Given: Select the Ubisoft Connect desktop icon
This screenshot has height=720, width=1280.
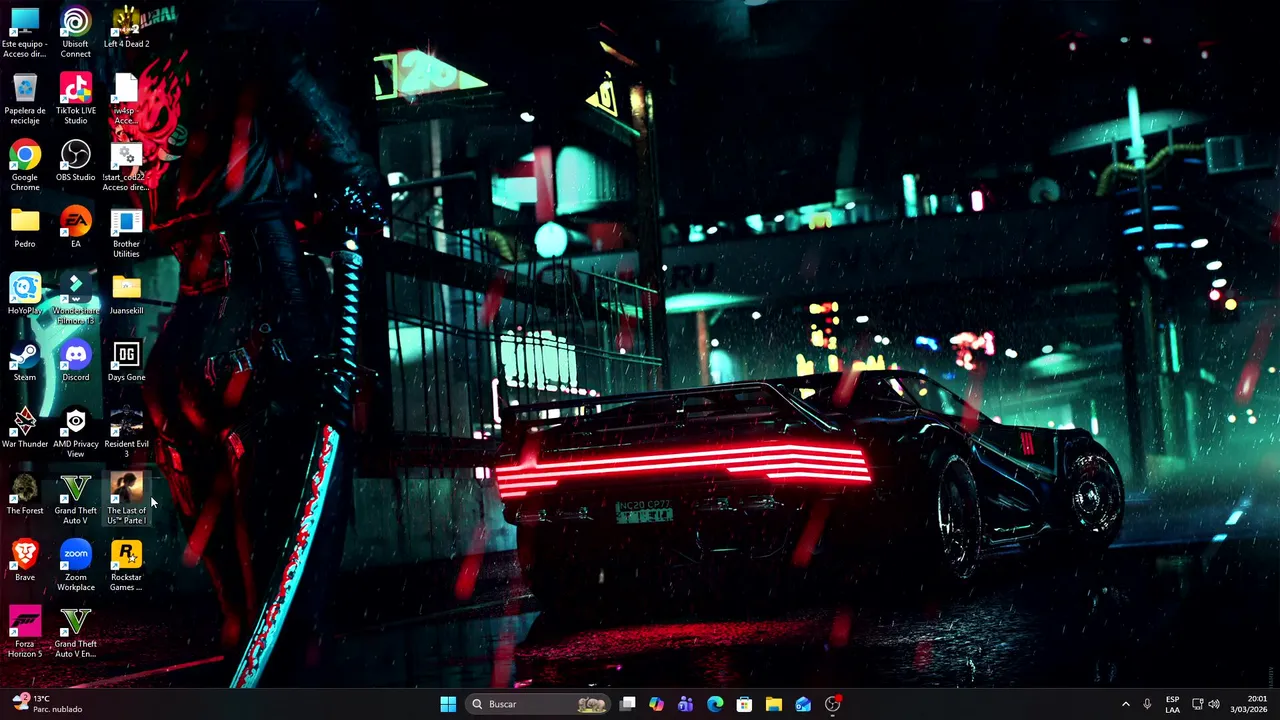Looking at the screenshot, I should point(76,31).
